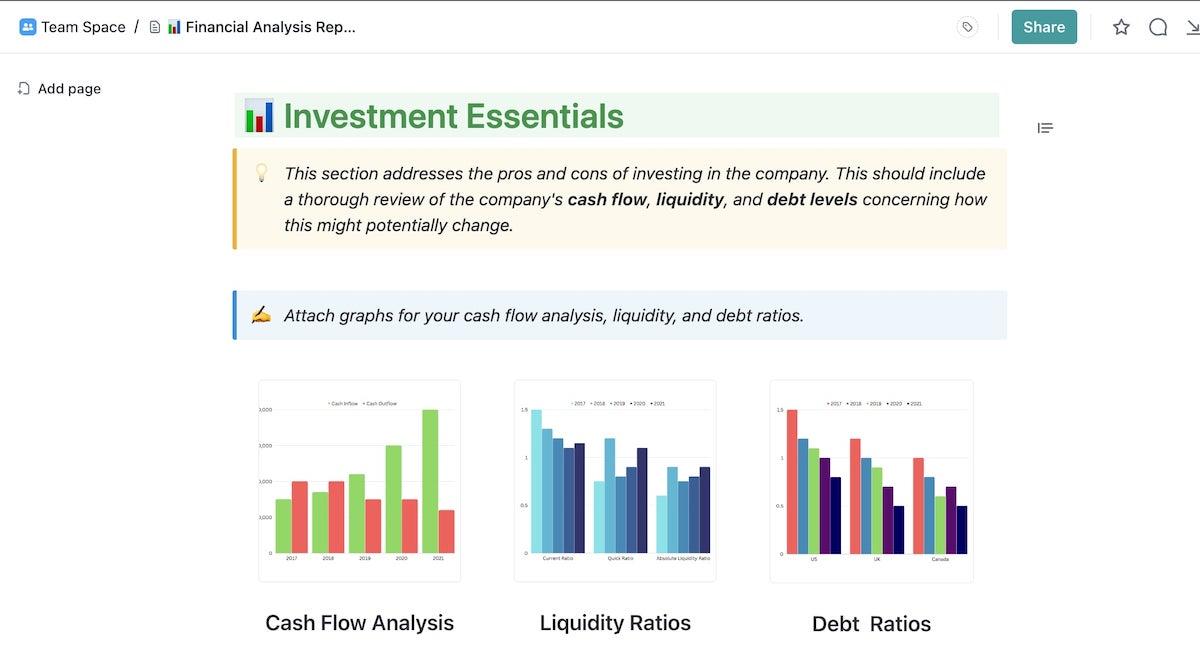Open the Financial Analysis Rep... breadcrumb
1200x670 pixels.
click(x=270, y=27)
